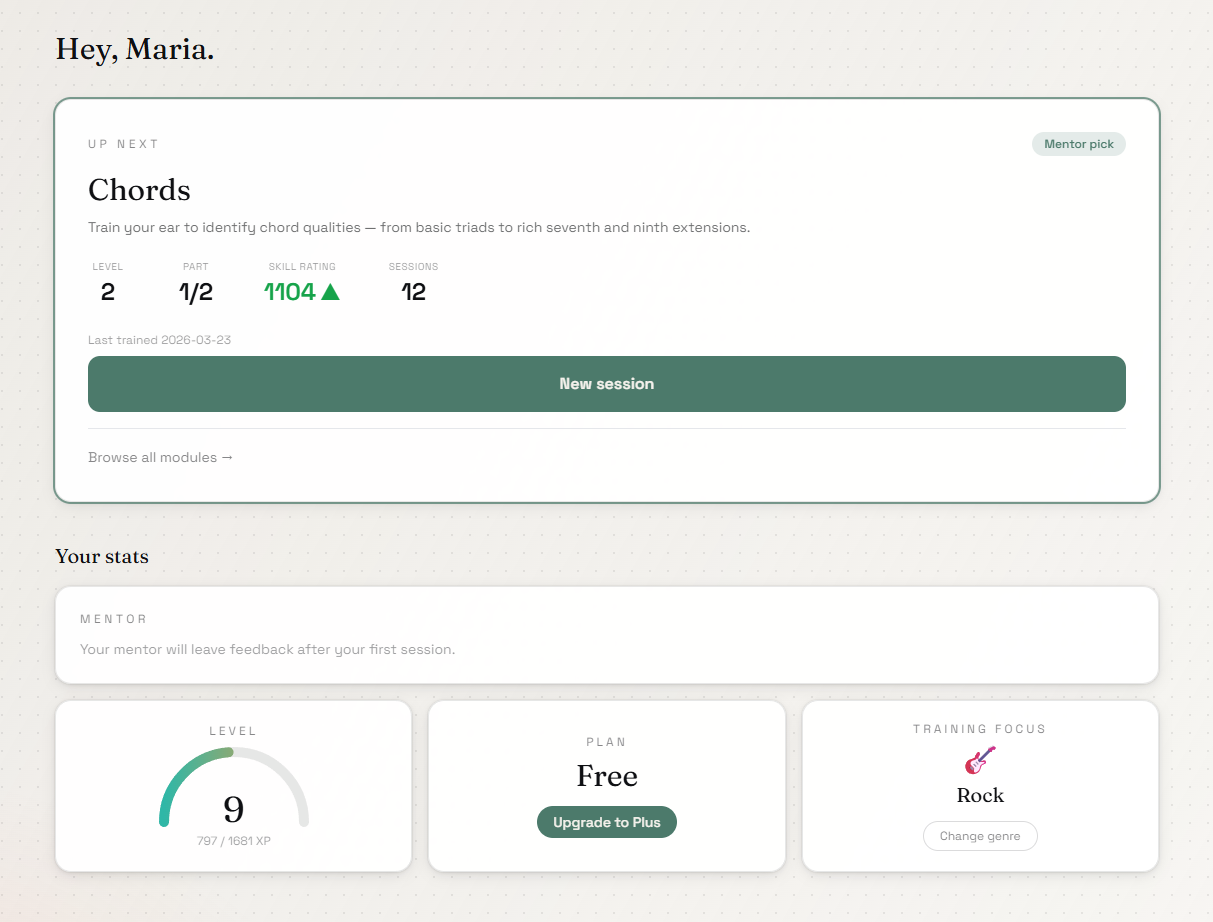The height and width of the screenshot is (922, 1213).
Task: Open Browse all modules
Action: pos(160,457)
